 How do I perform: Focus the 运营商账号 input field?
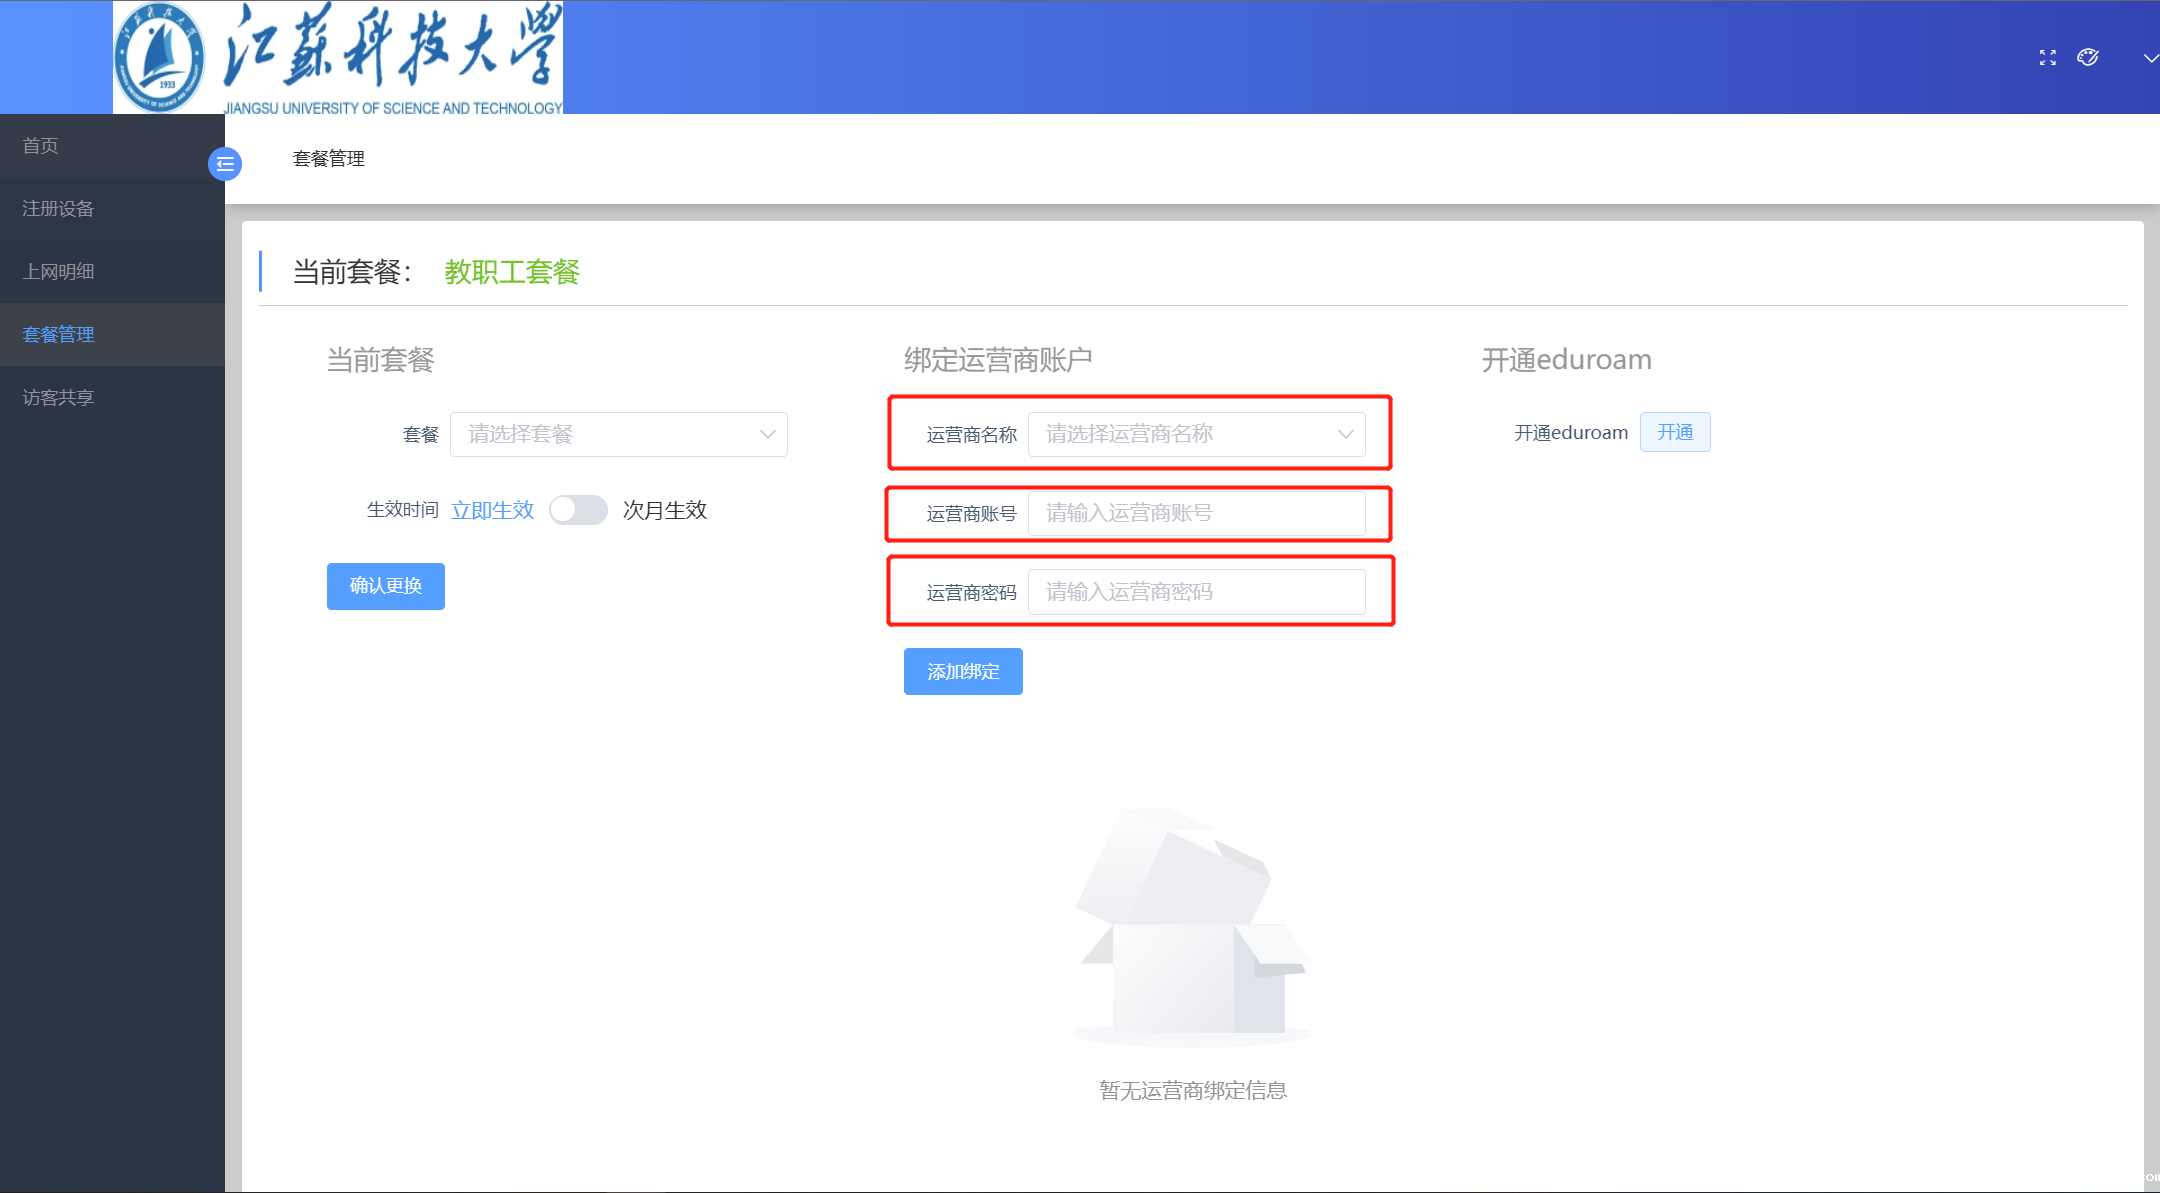click(1196, 513)
